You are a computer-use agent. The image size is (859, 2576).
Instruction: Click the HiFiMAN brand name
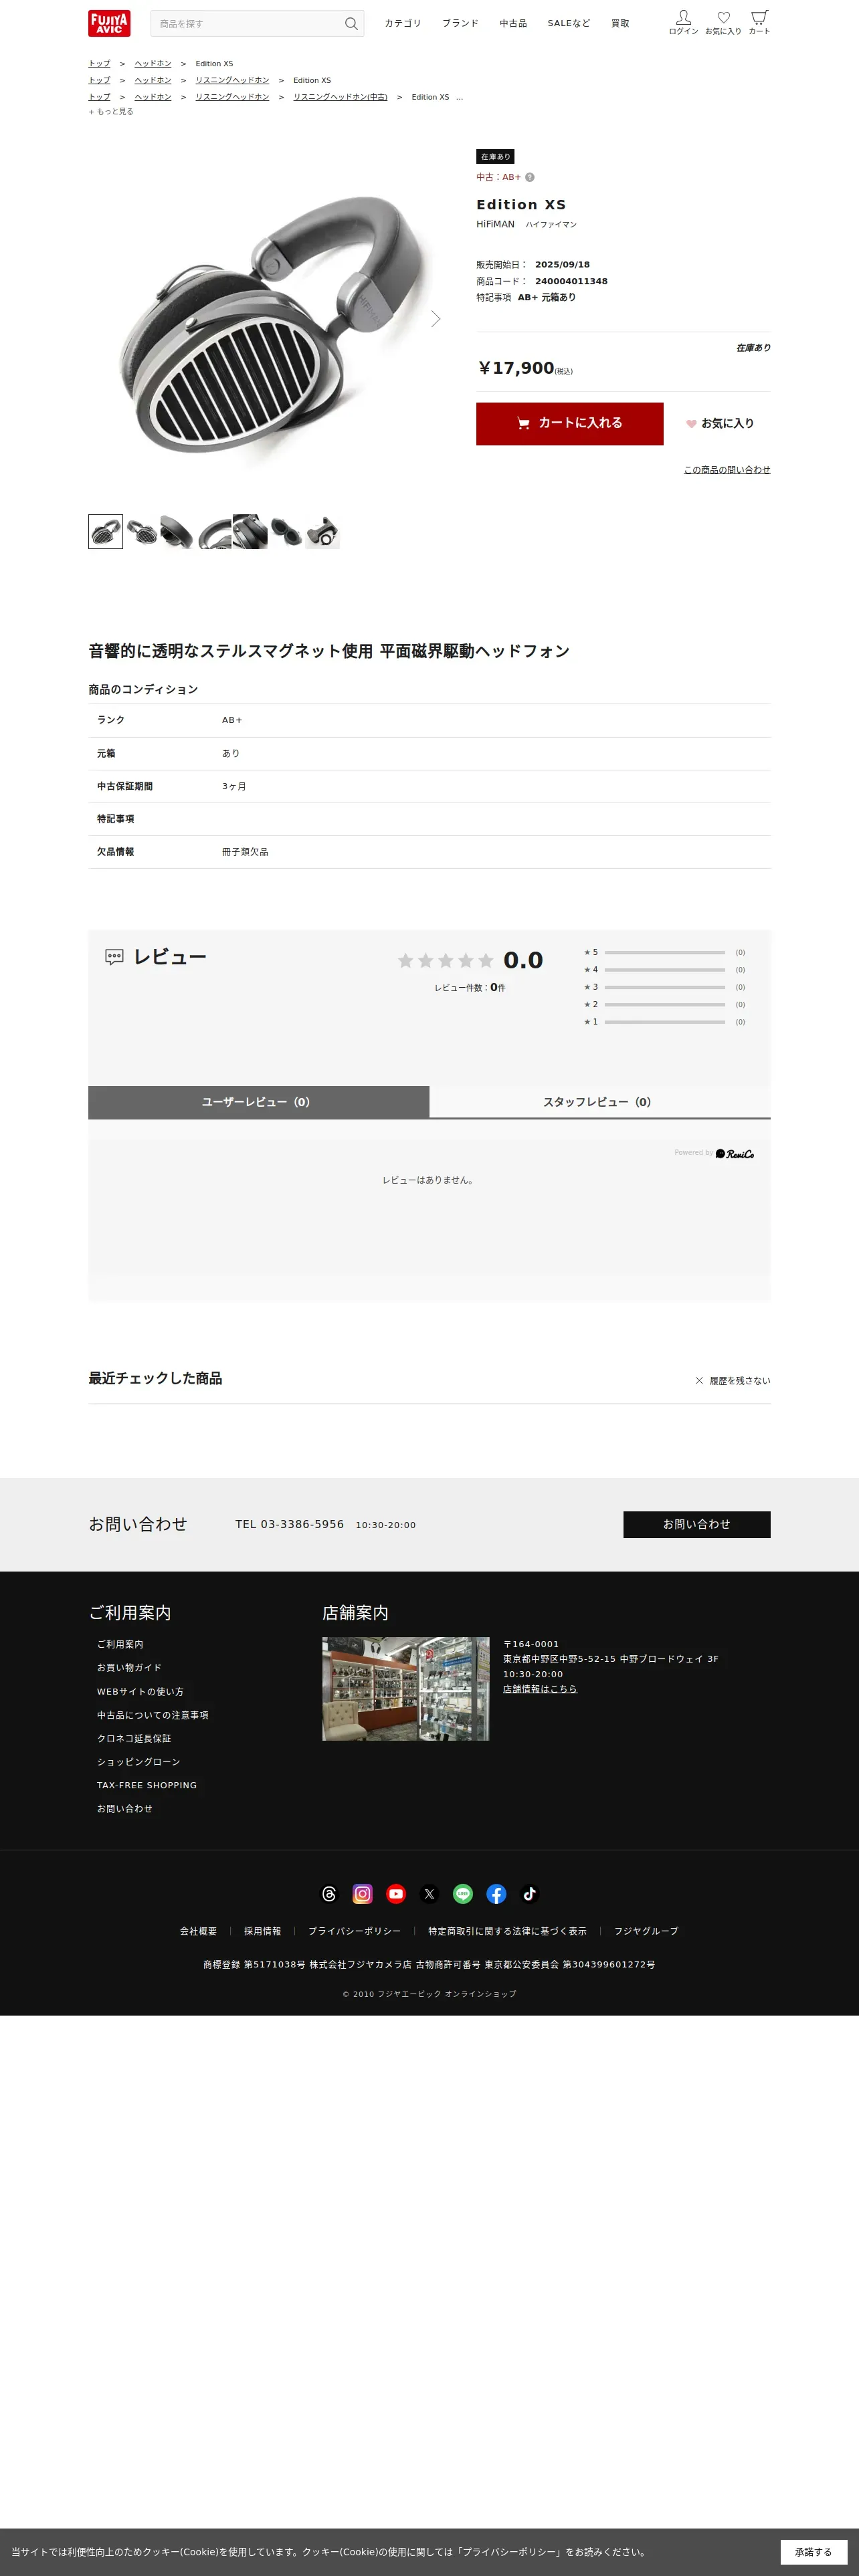click(x=495, y=224)
